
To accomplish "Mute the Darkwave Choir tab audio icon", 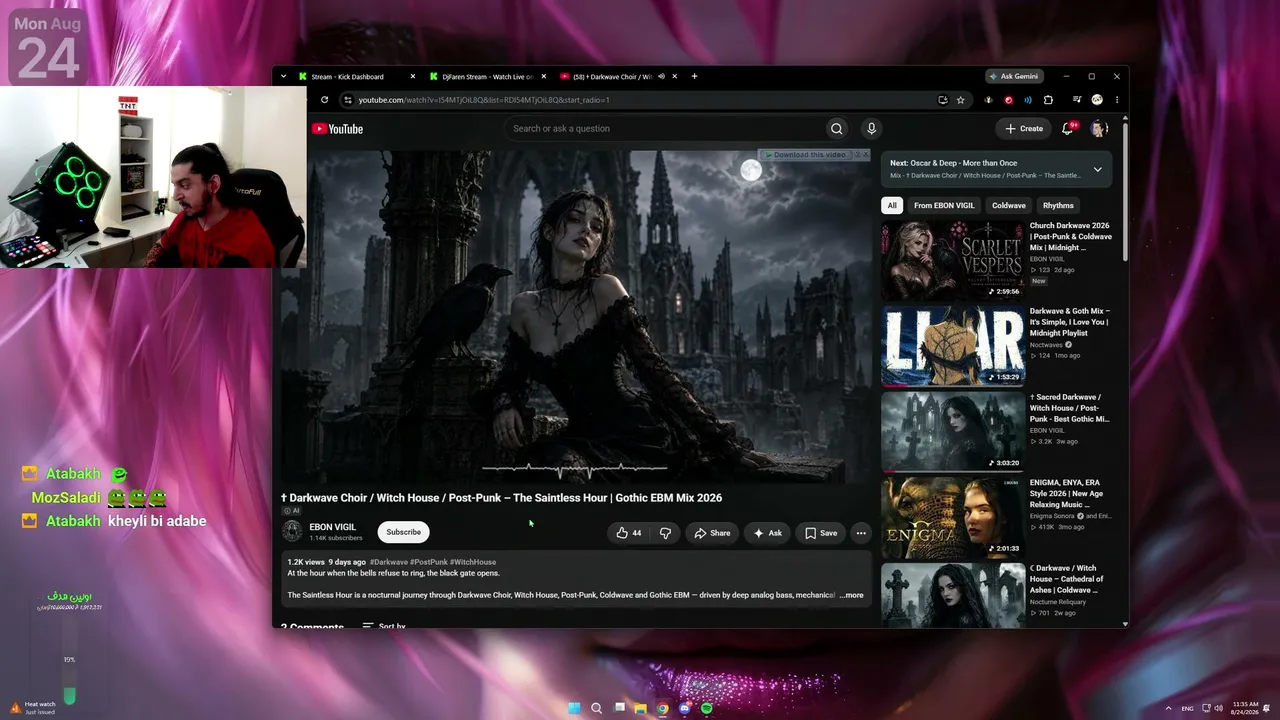I will [661, 76].
